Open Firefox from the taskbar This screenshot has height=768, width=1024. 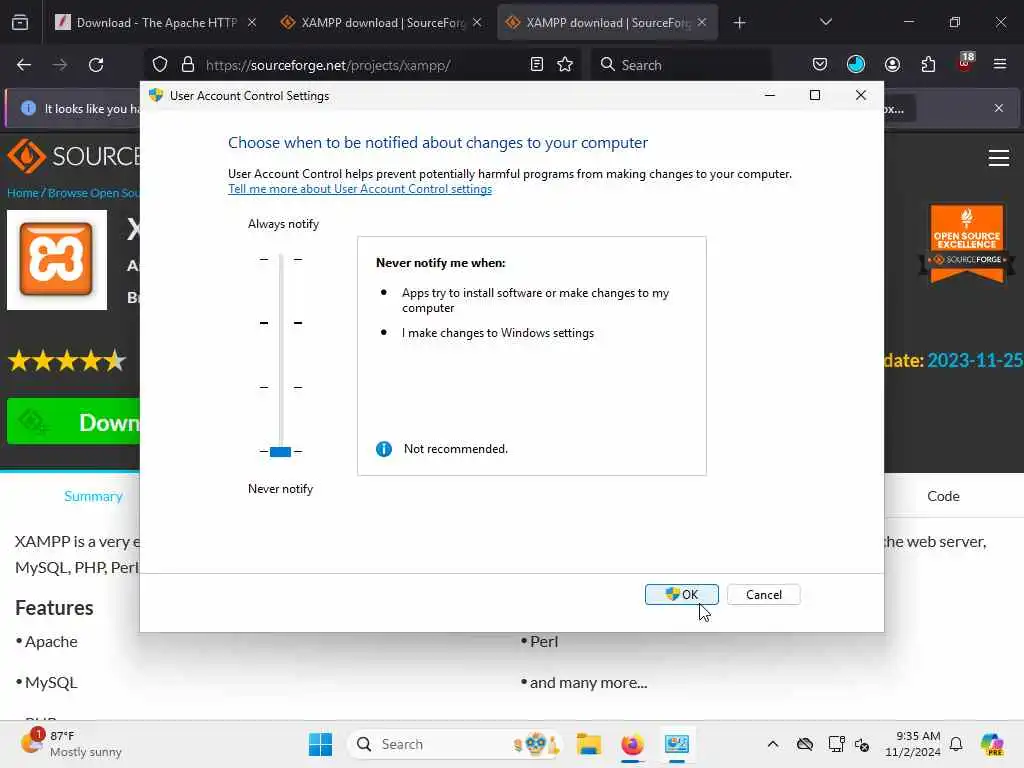632,744
